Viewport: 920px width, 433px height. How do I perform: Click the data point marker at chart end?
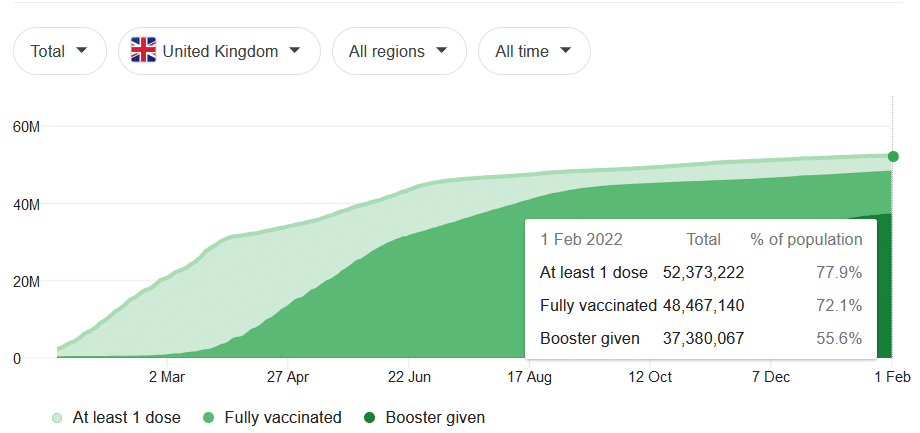[893, 156]
